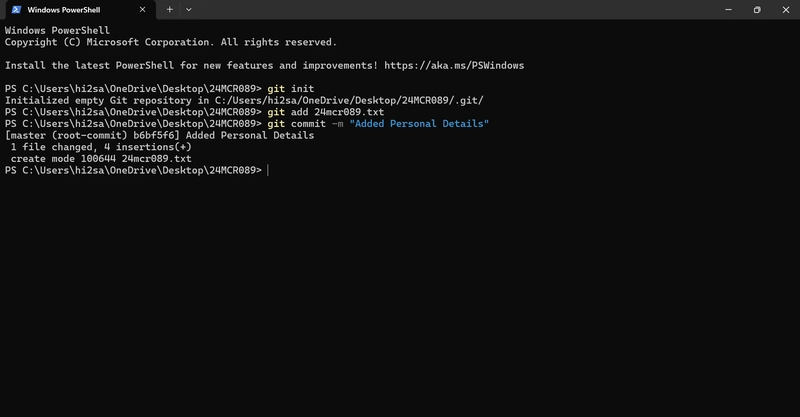Click the active prompt cursor line
This screenshot has height=417, width=800.
137,170
